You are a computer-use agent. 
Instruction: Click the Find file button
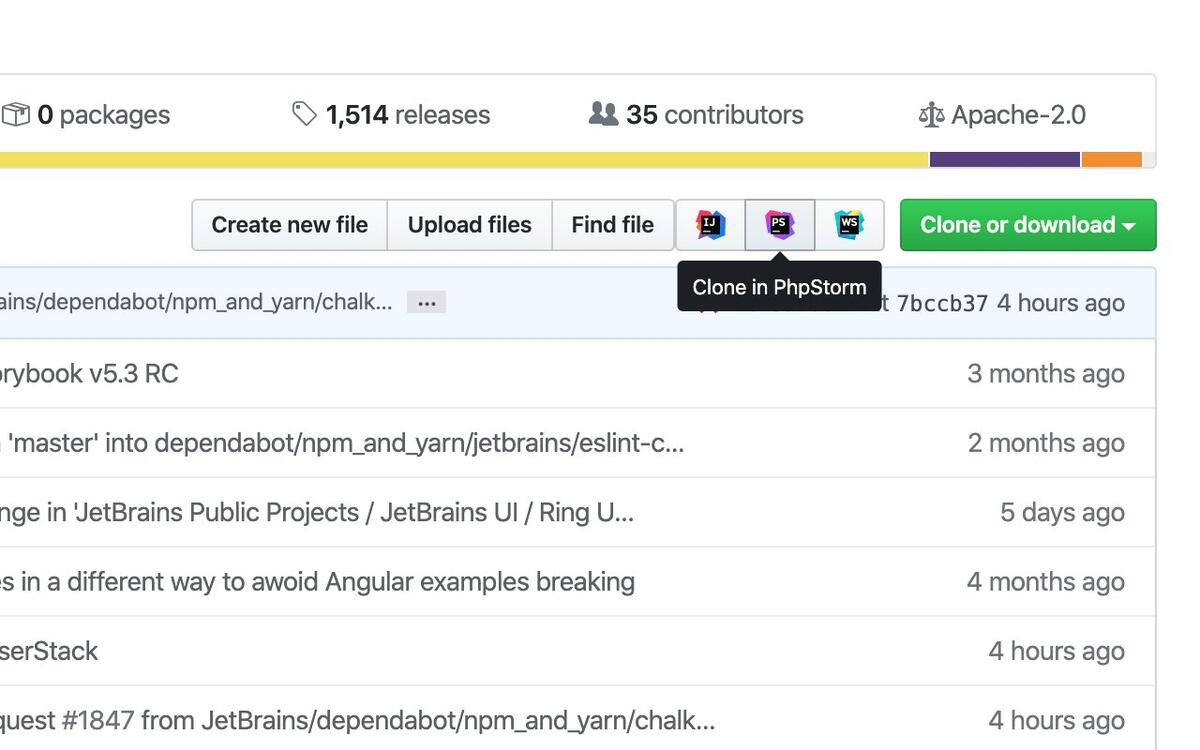[x=612, y=225]
